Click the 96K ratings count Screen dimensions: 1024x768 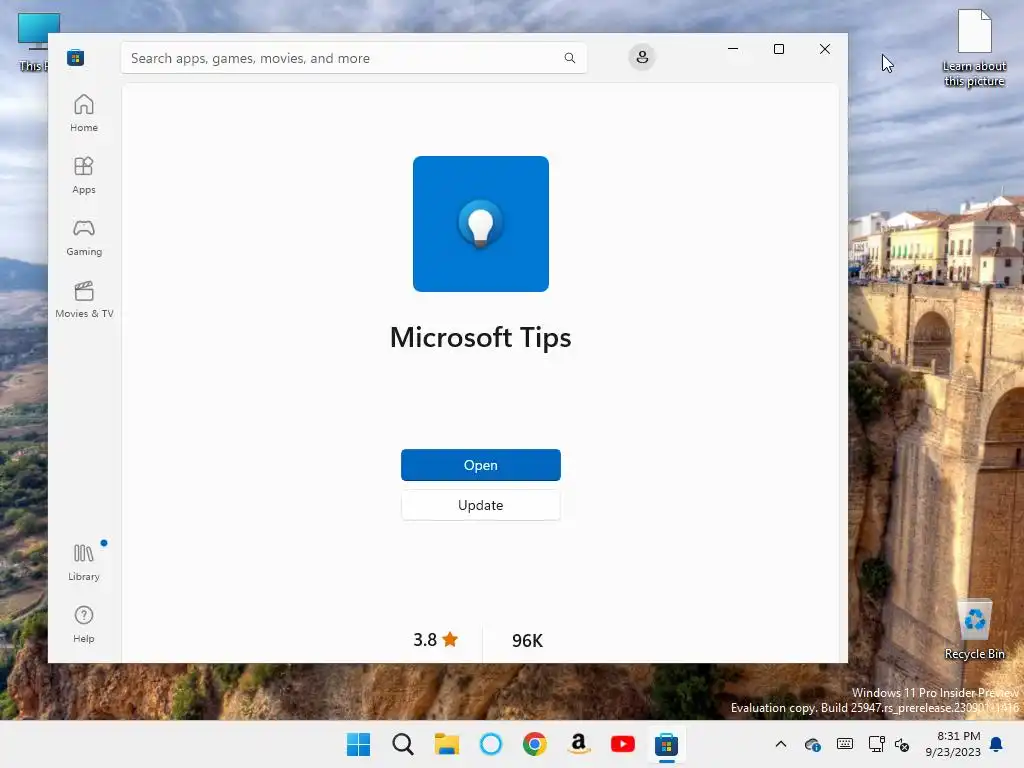(x=527, y=641)
